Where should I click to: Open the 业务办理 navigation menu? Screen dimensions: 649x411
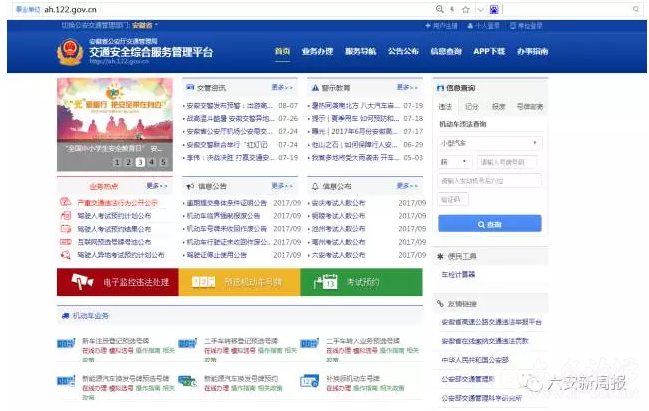317,51
